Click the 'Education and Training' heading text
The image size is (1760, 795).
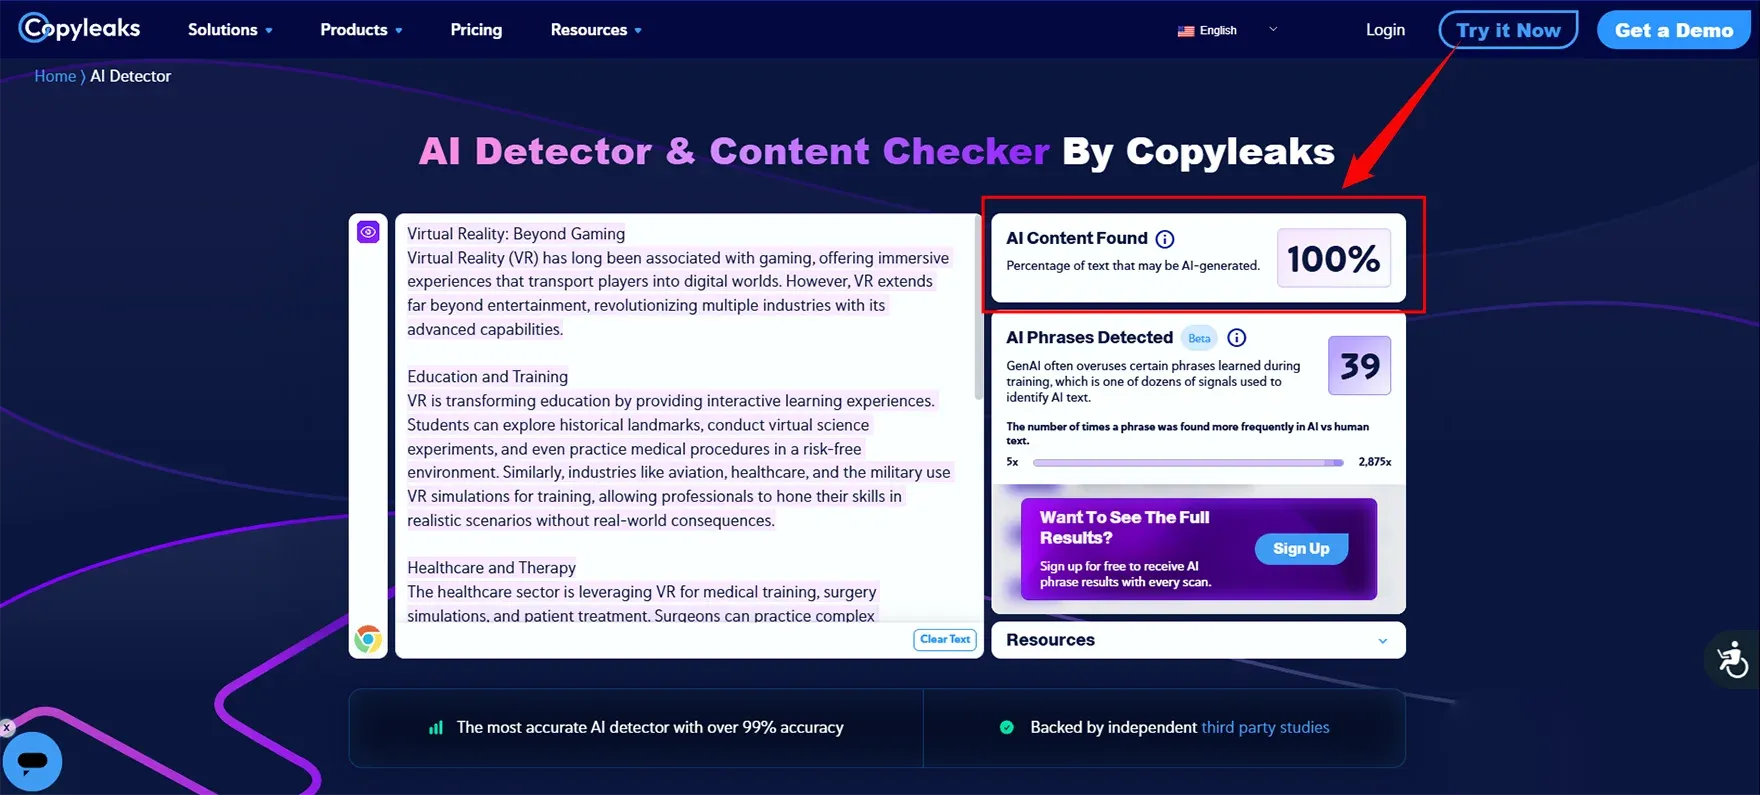pyautogui.click(x=487, y=377)
